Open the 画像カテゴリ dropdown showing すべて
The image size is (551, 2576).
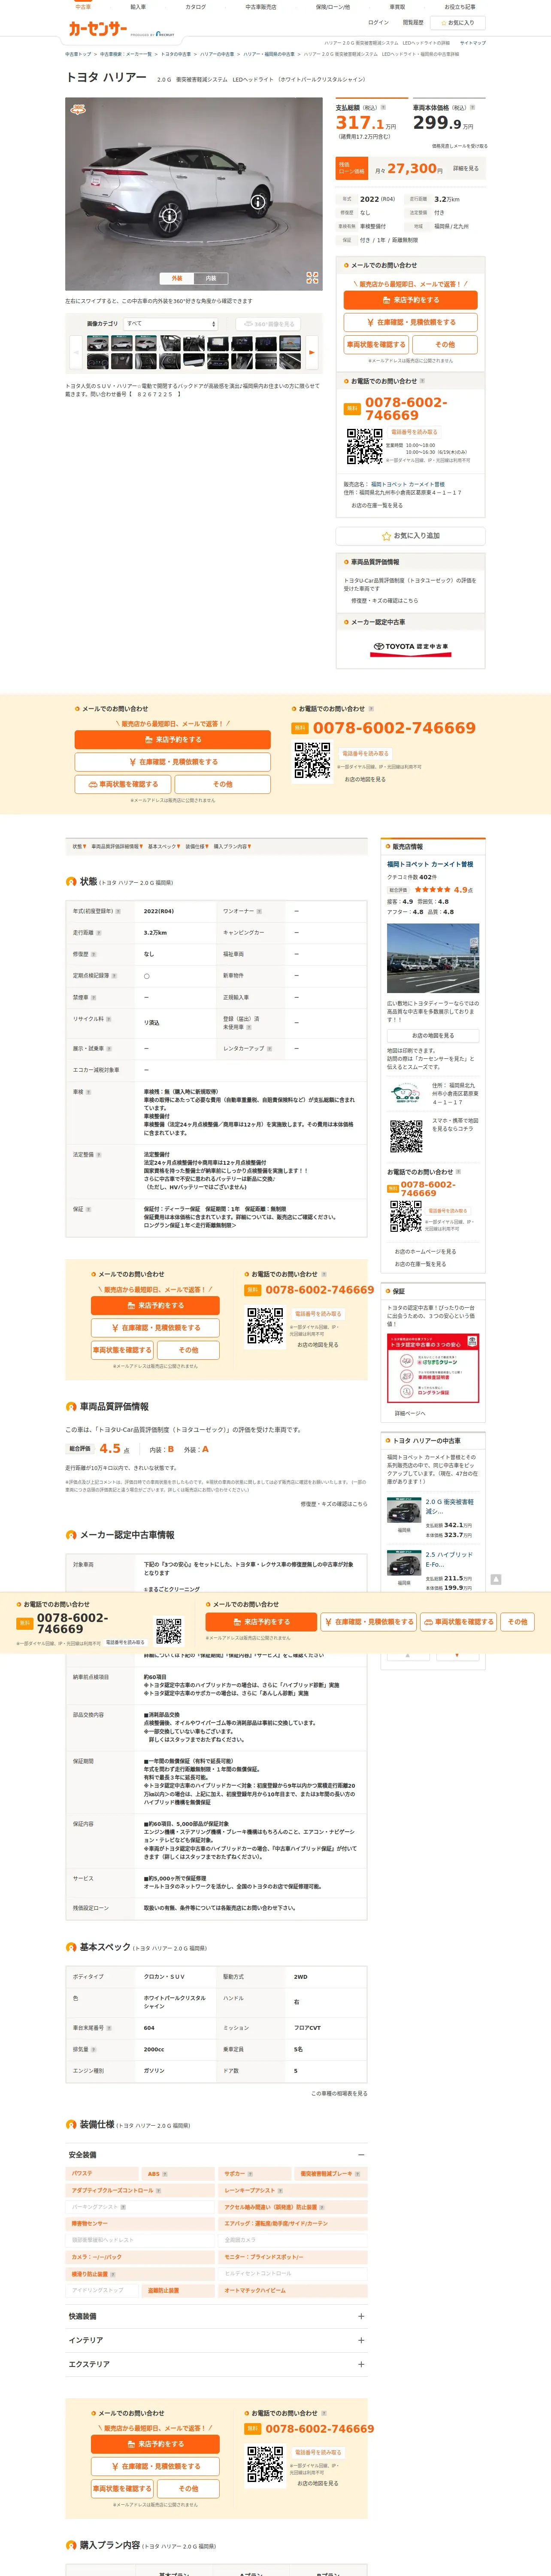coord(171,324)
